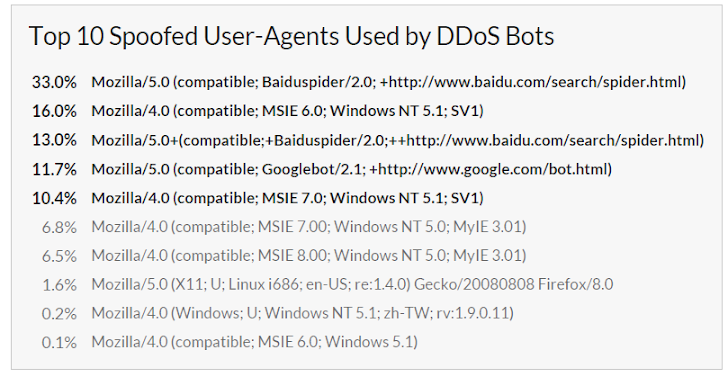Screen dimensions: 728x377
Task: Select the MSIE 8.00 MyIE 3.01 entry
Action: point(309,255)
